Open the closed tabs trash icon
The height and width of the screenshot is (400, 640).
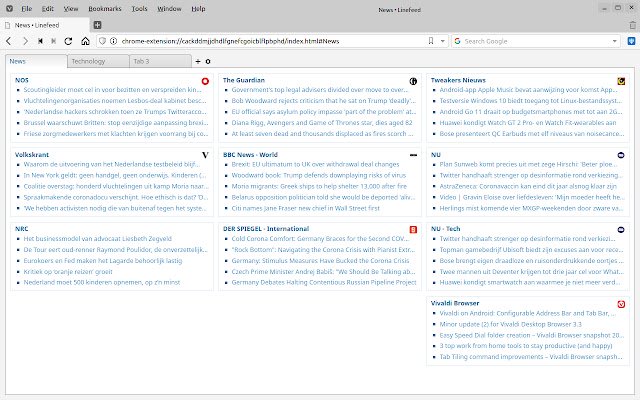(633, 25)
